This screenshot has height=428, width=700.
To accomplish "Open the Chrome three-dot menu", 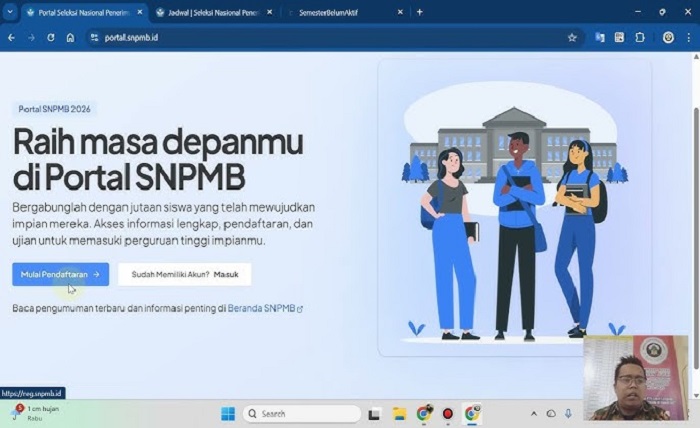I will click(689, 38).
